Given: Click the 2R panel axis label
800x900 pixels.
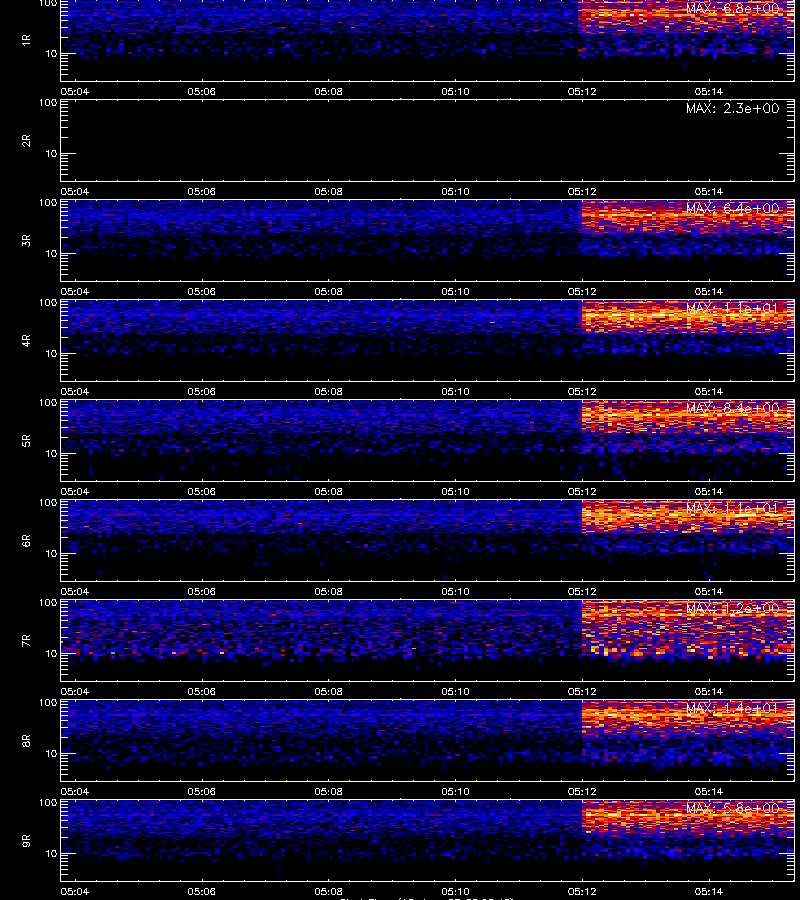Looking at the screenshot, I should tap(26, 141).
